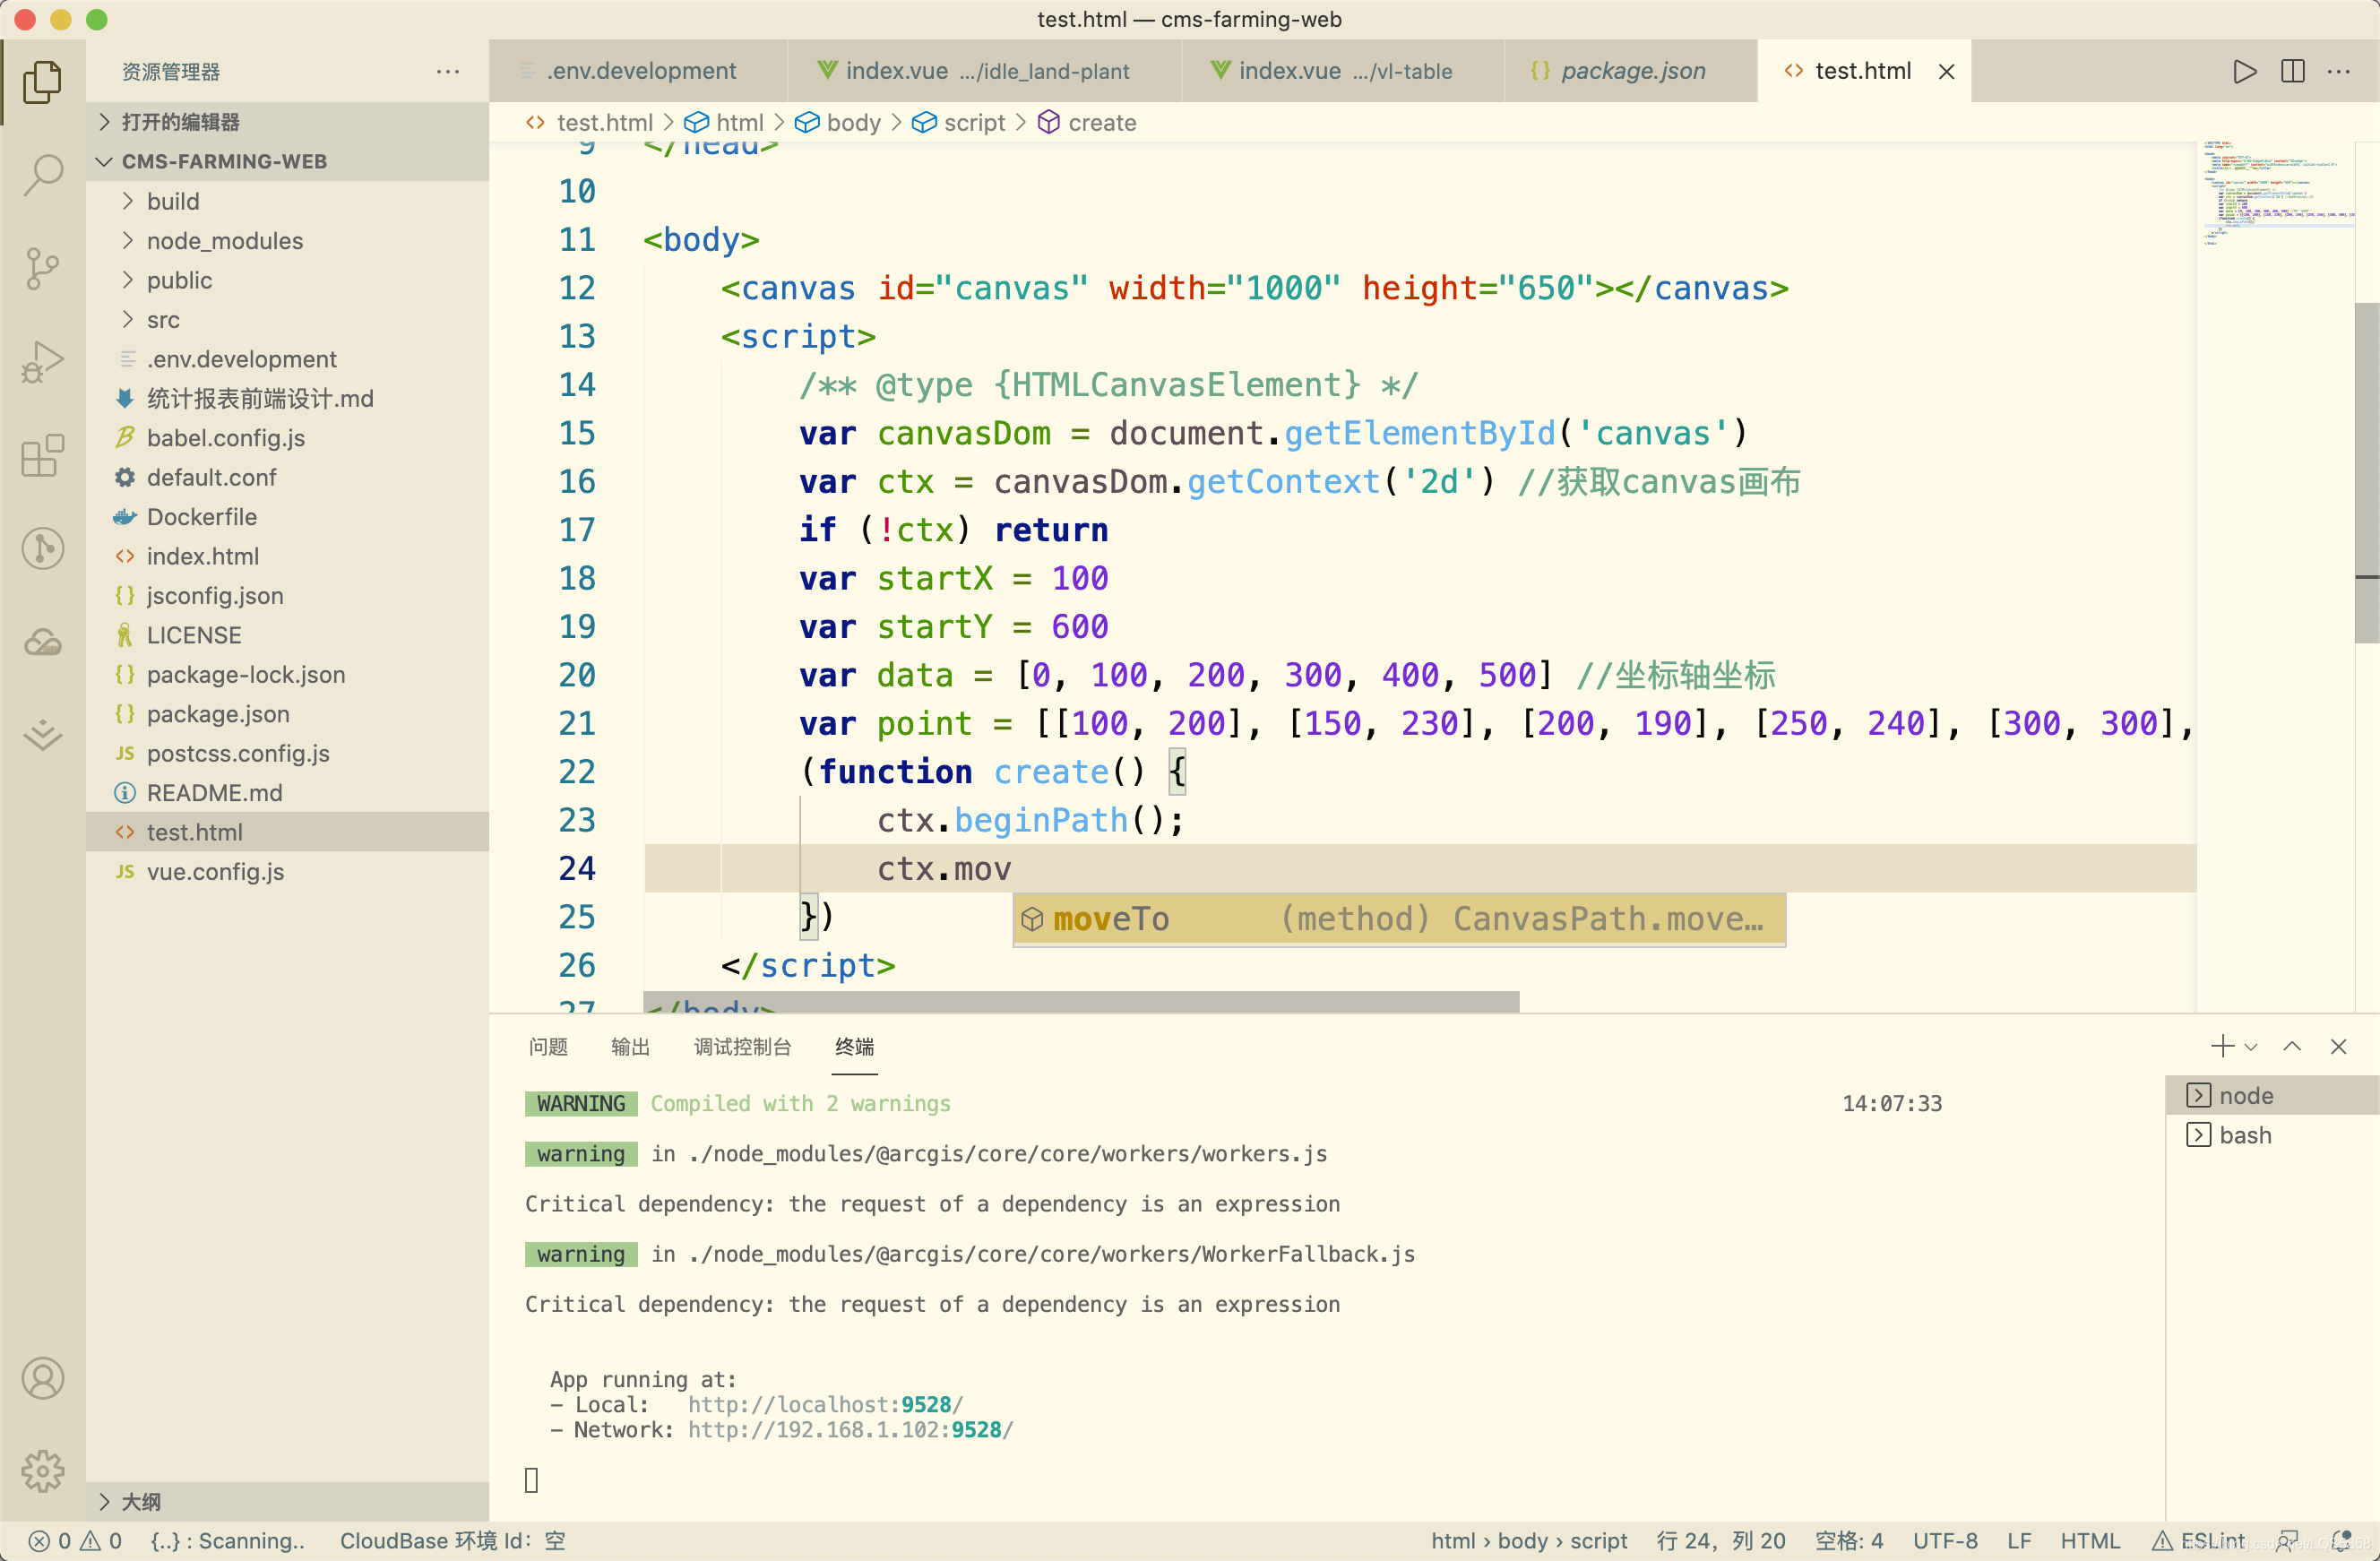Change HTML language mode in status bar

pos(2090,1541)
